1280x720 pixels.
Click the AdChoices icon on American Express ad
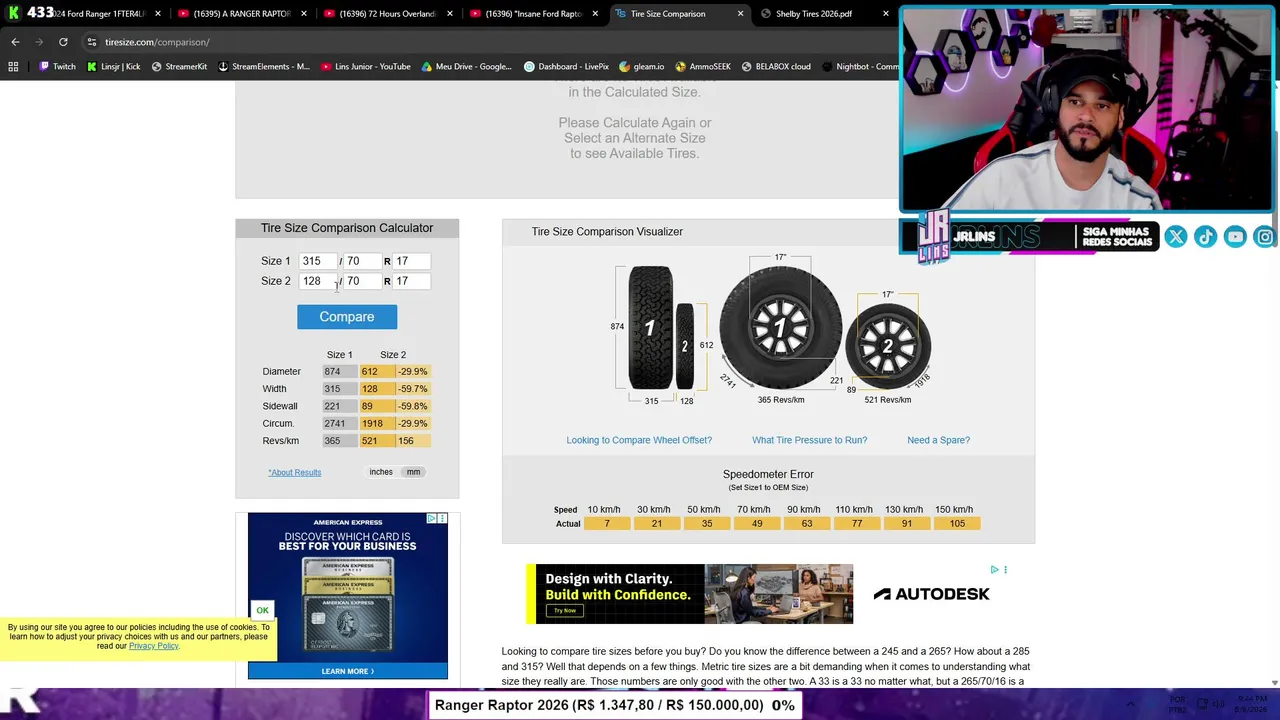click(432, 518)
